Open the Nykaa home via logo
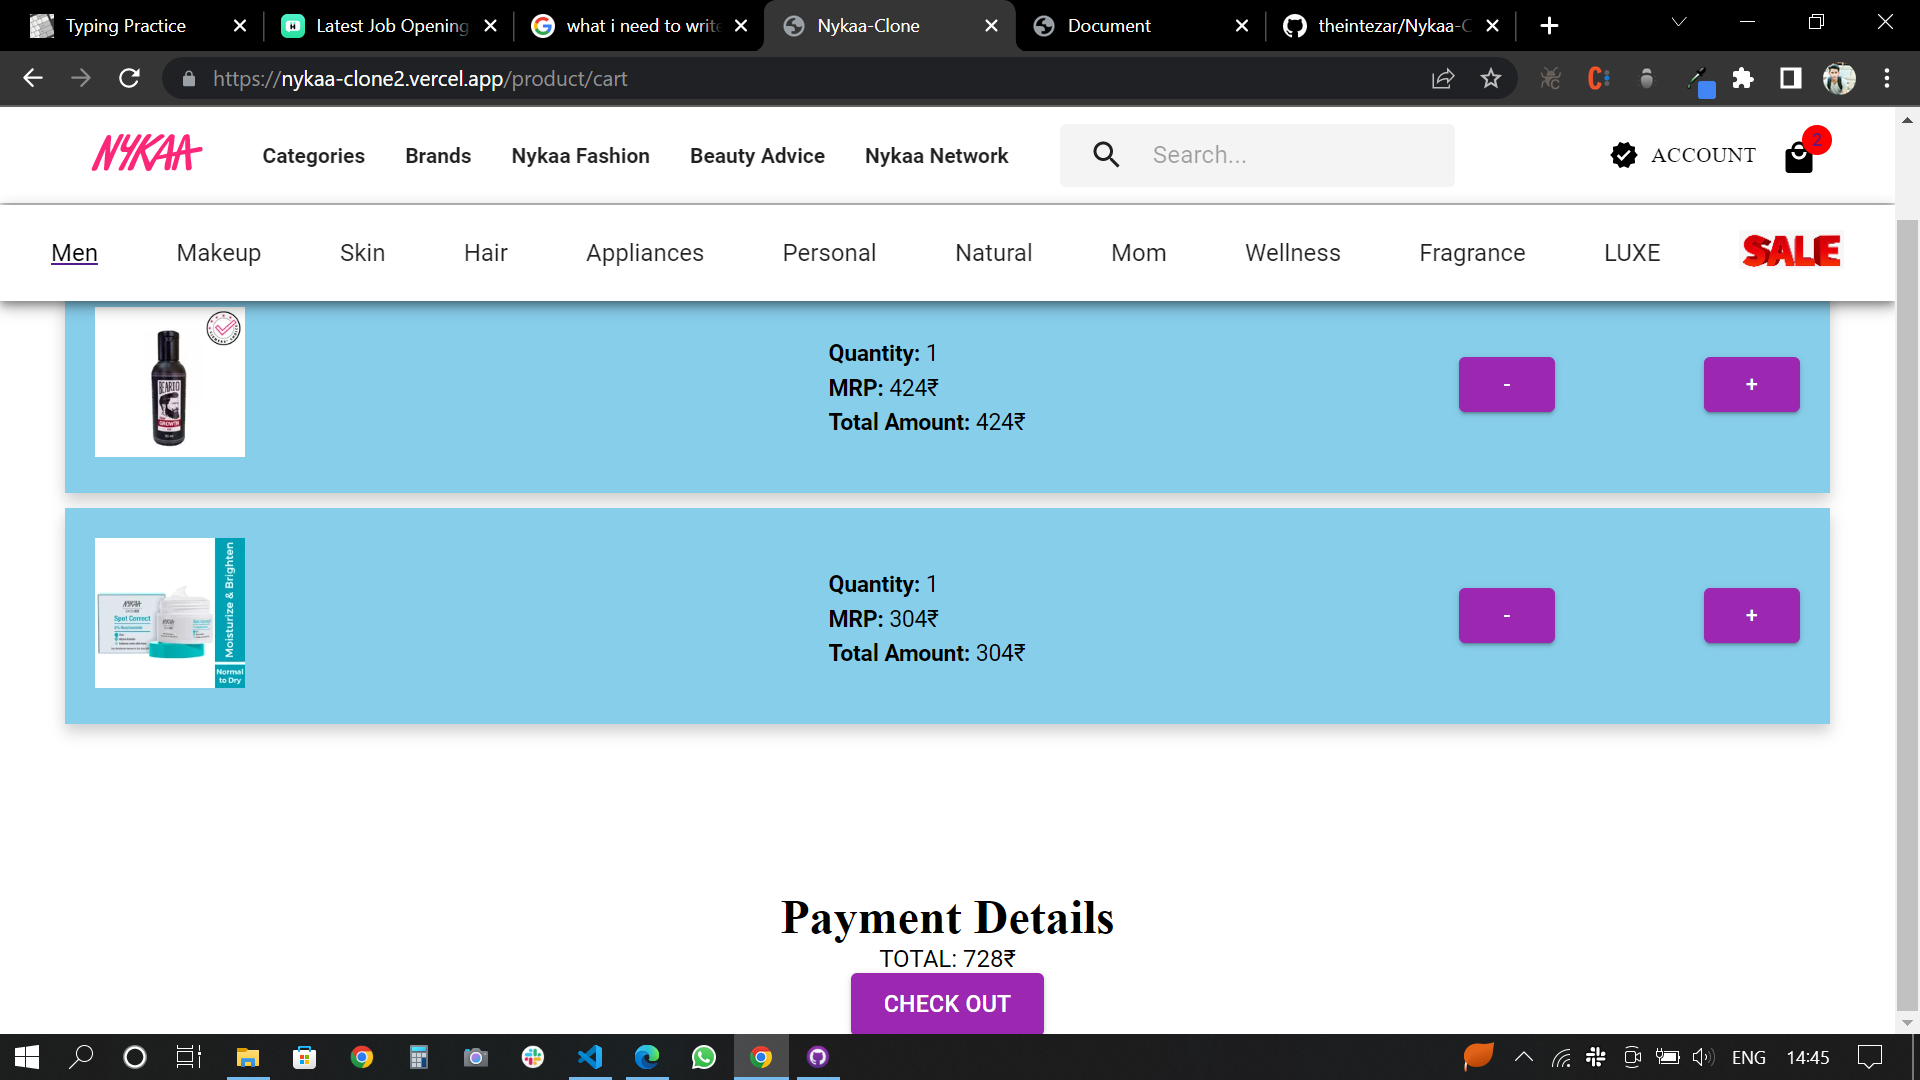1920x1080 pixels. coord(146,153)
